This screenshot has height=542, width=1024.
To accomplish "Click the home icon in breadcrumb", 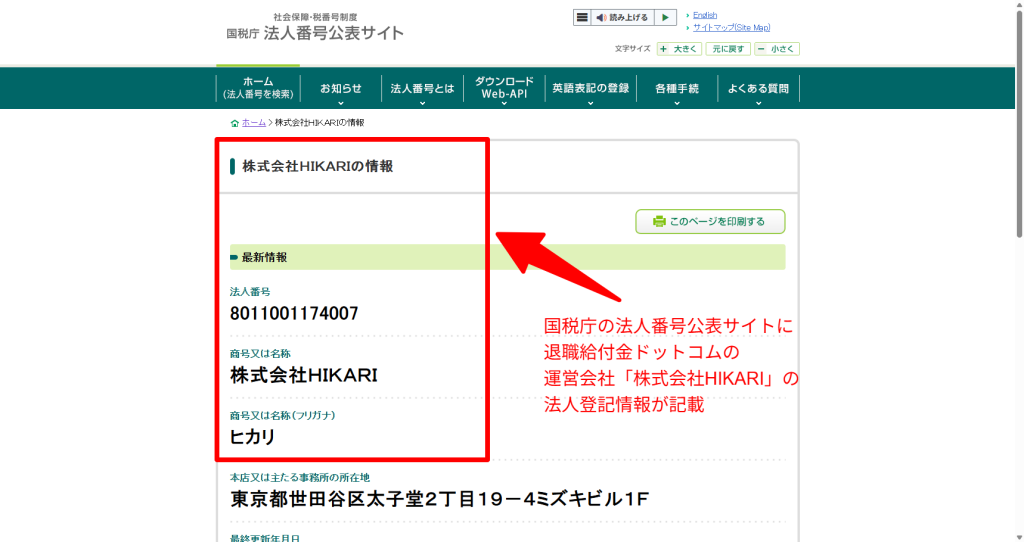I will (x=234, y=123).
